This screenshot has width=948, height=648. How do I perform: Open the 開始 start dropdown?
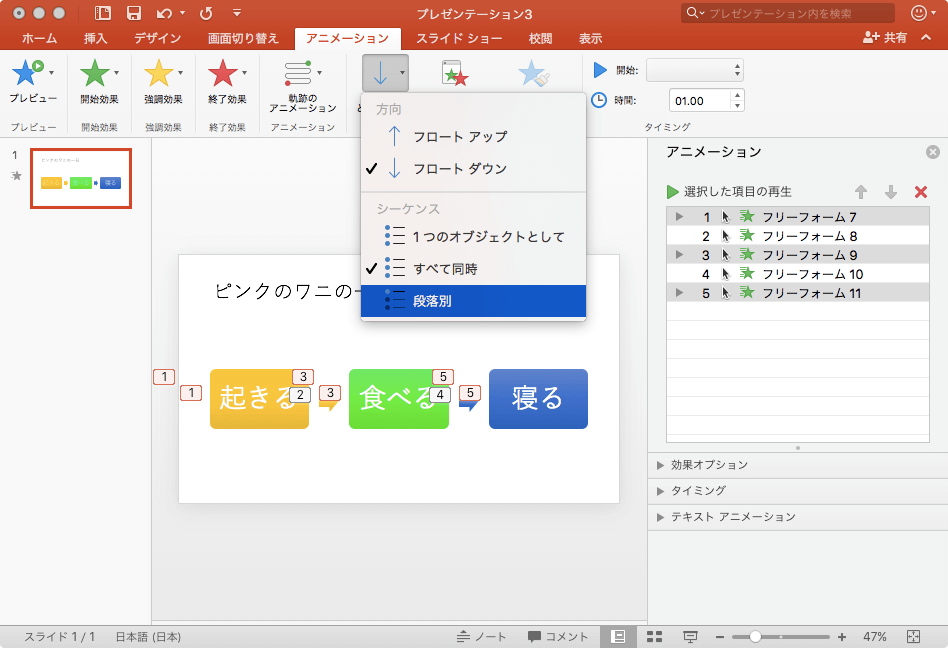[695, 70]
